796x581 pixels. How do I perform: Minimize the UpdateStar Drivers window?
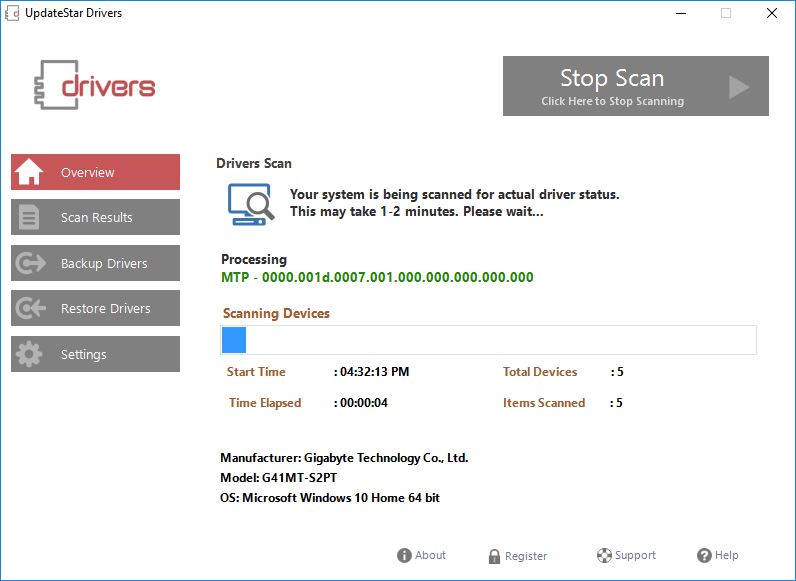(x=681, y=13)
